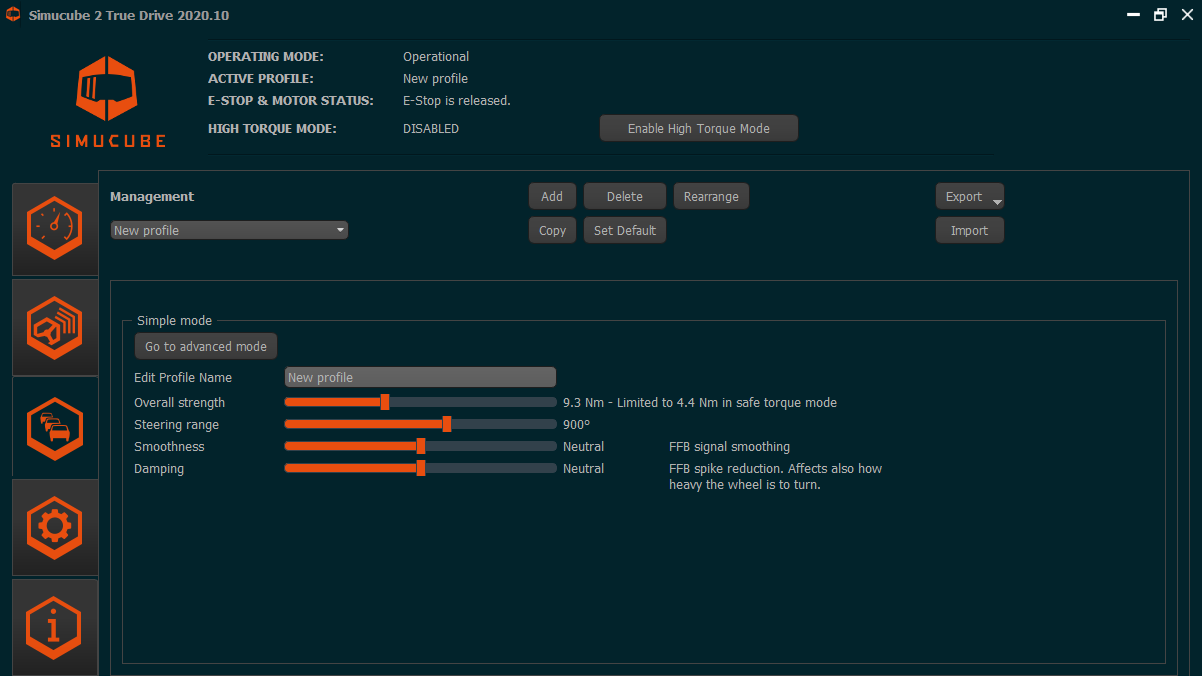The width and height of the screenshot is (1202, 676).
Task: Enable High Torque Mode
Action: [x=699, y=128]
